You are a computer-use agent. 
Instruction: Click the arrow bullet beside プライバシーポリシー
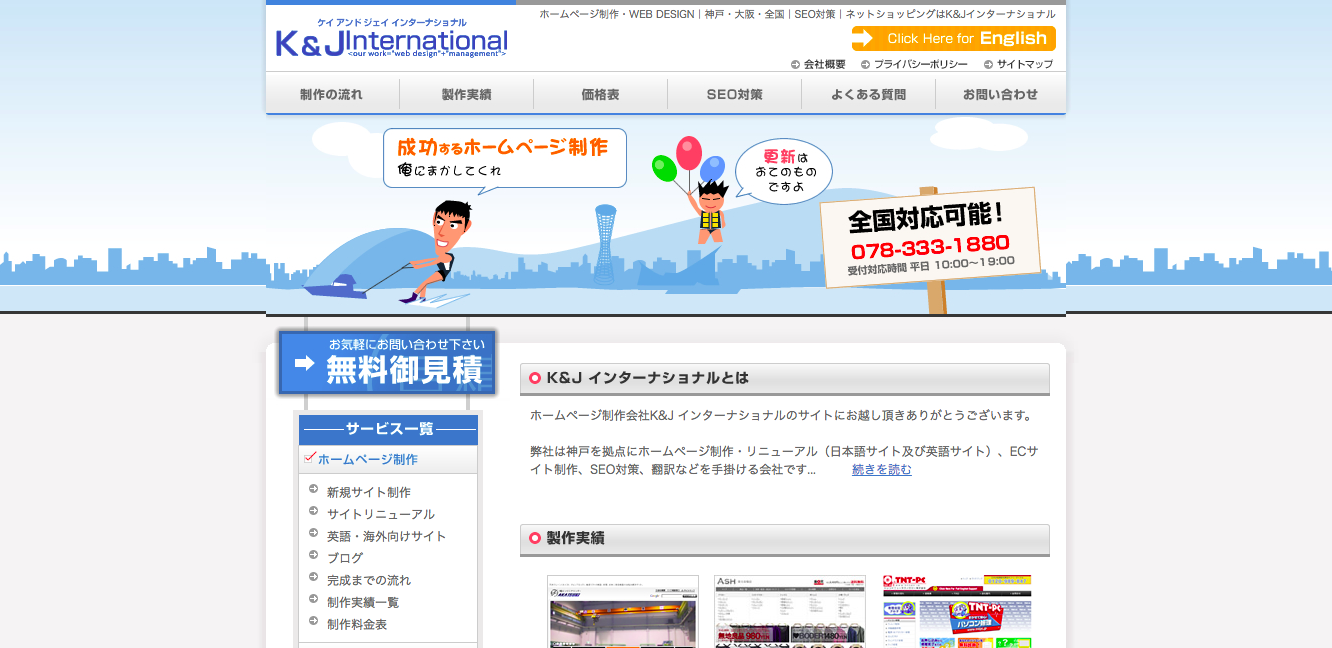[x=865, y=65]
